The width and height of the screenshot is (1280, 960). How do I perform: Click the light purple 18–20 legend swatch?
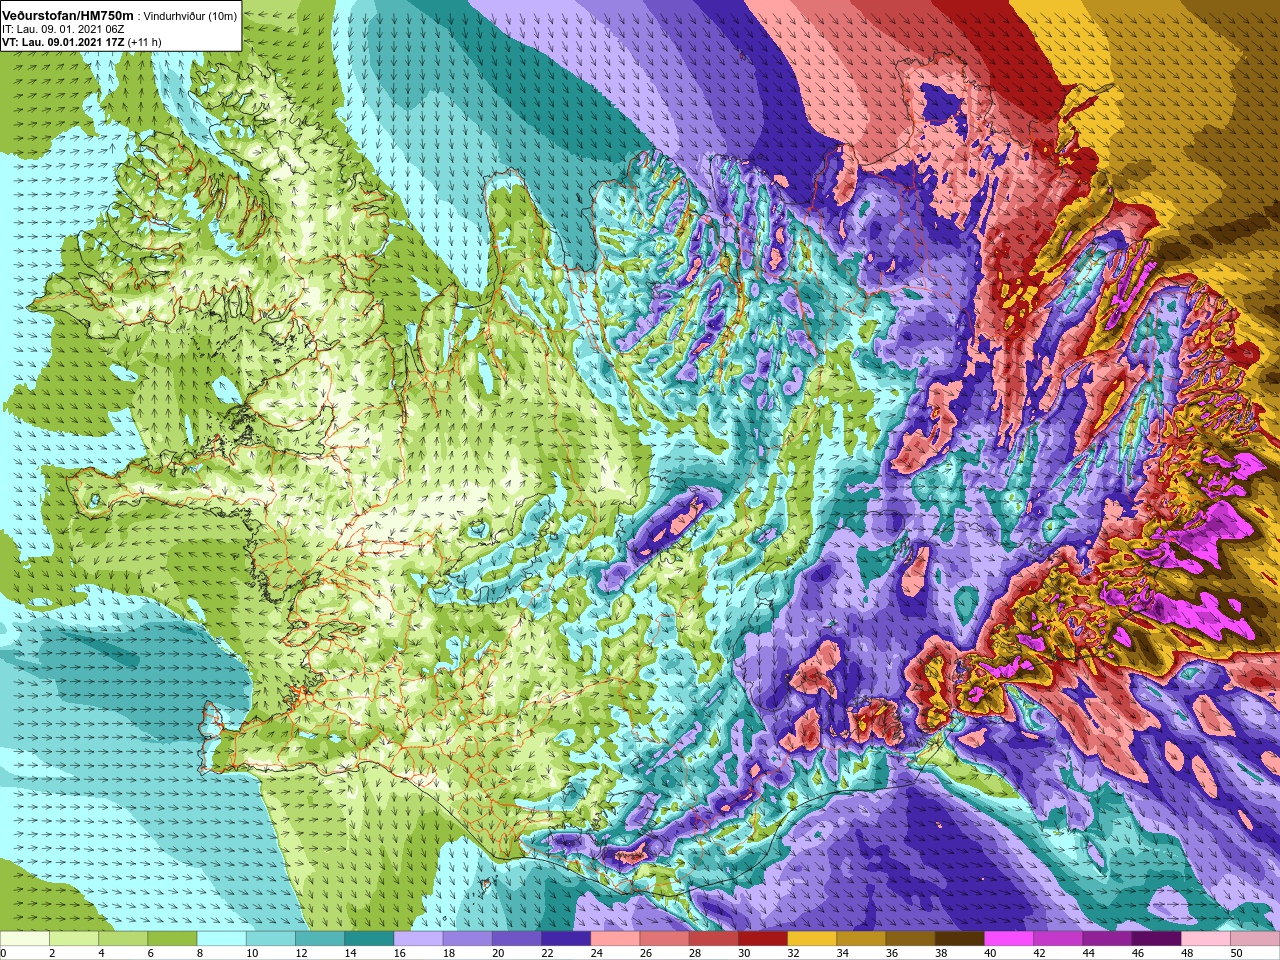coord(468,937)
